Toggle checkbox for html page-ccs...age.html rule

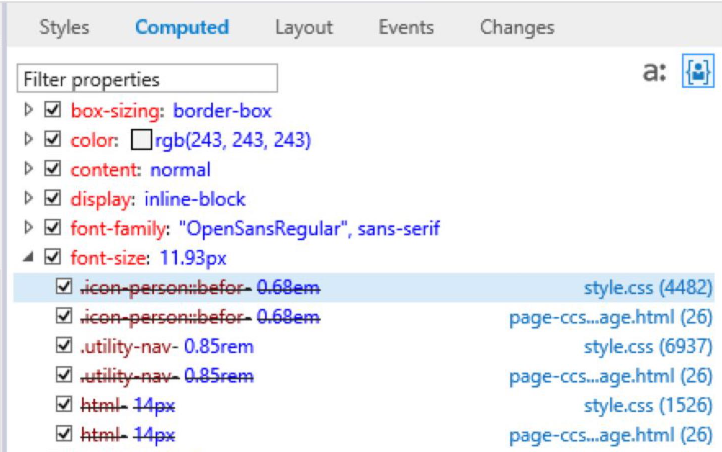click(x=64, y=434)
